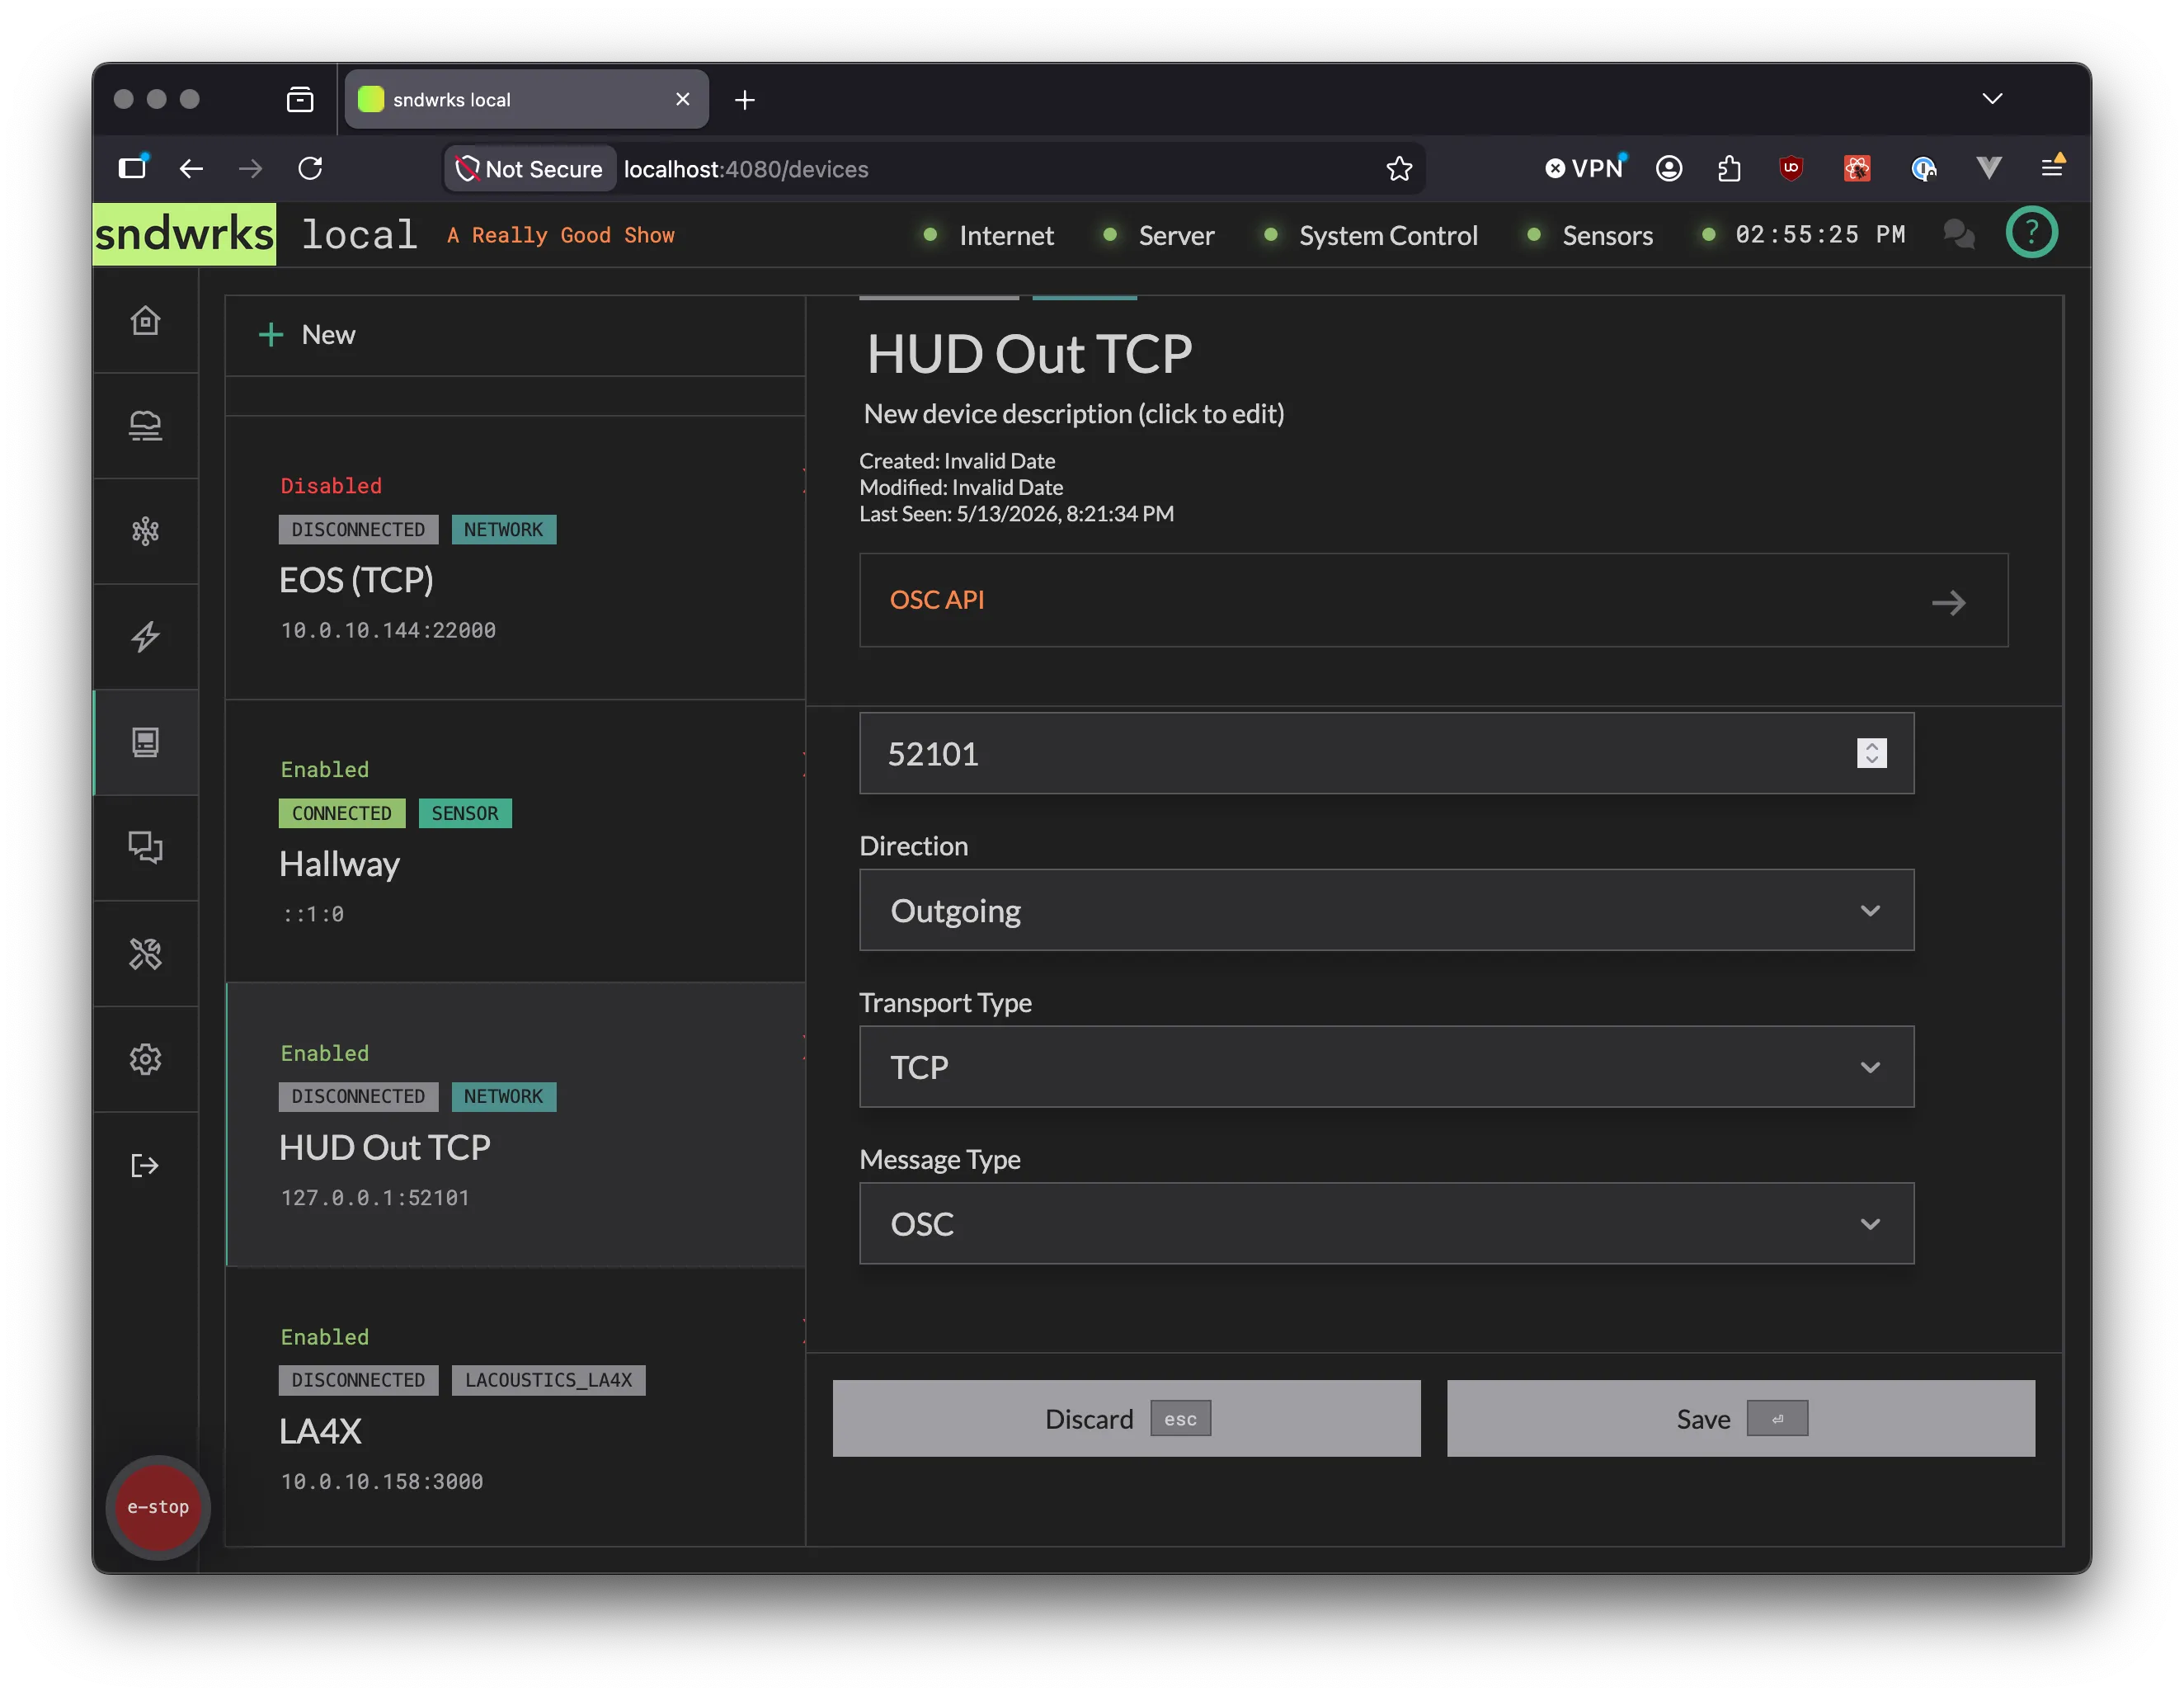Click the logout sidebar icon
Viewport: 2184px width, 1696px height.
[146, 1165]
